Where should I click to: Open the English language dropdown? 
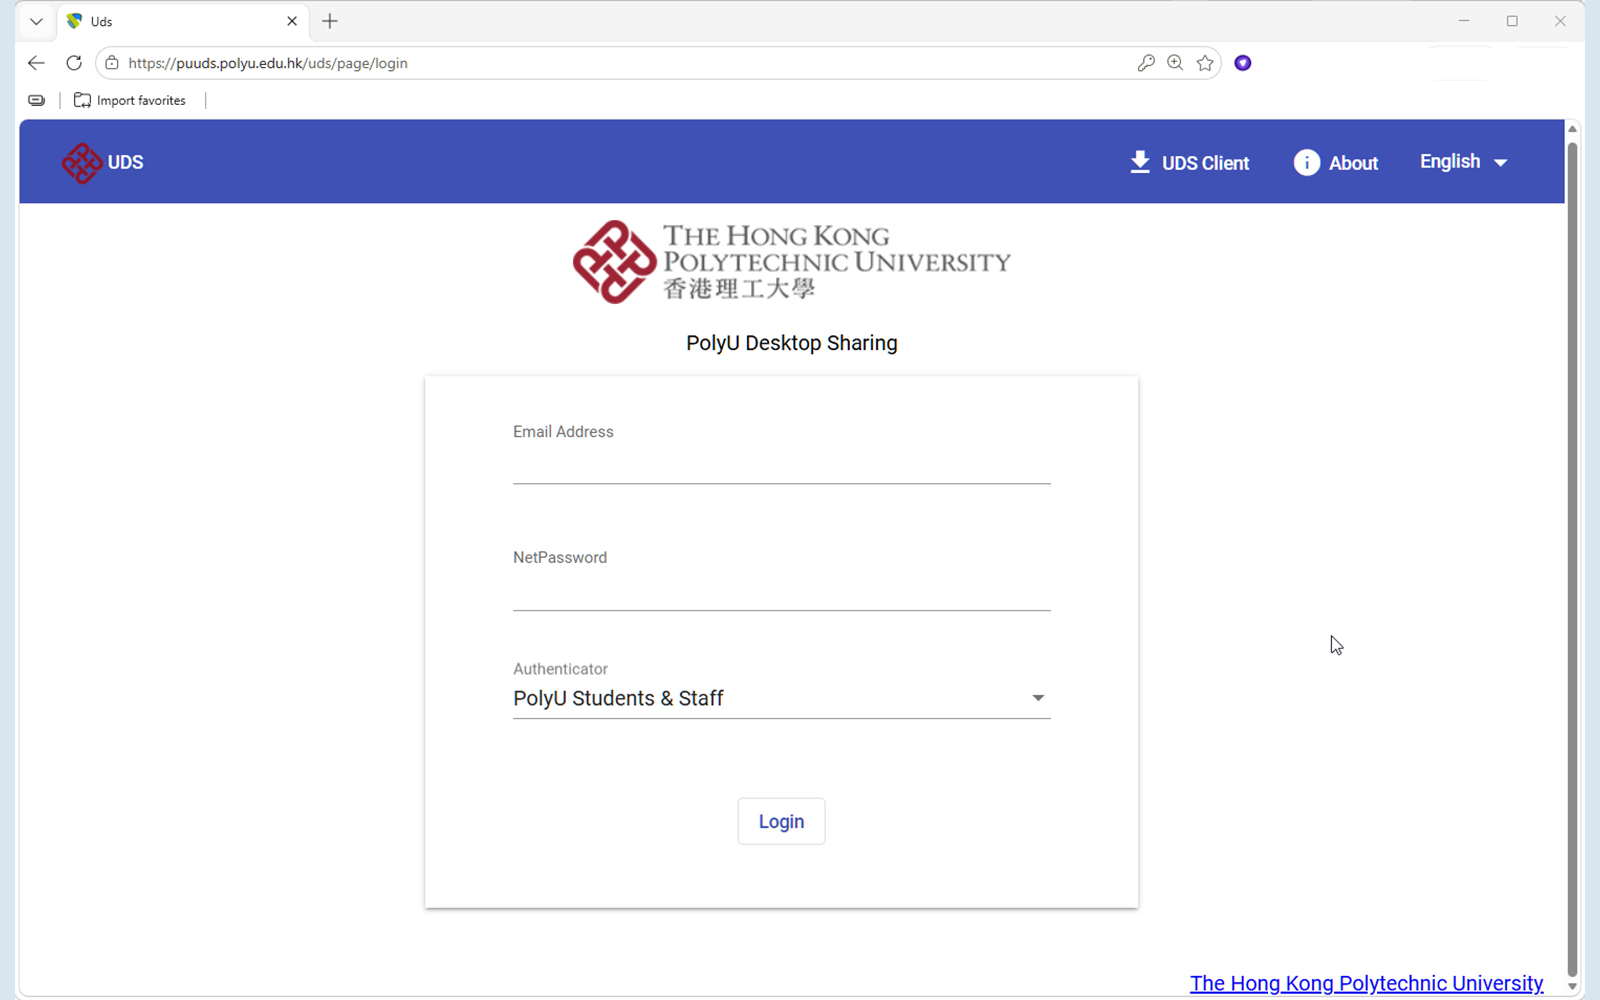pos(1463,162)
